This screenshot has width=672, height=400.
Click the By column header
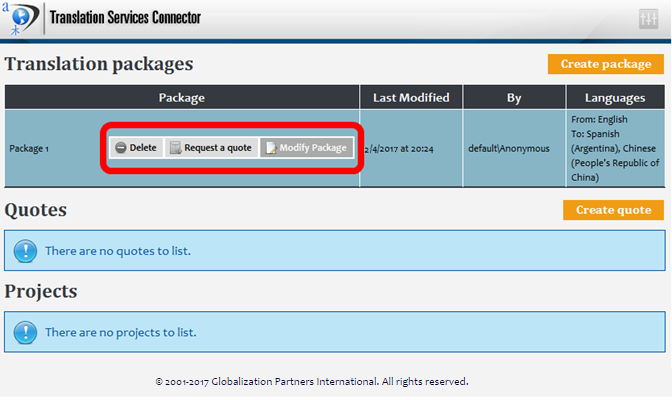[x=514, y=97]
